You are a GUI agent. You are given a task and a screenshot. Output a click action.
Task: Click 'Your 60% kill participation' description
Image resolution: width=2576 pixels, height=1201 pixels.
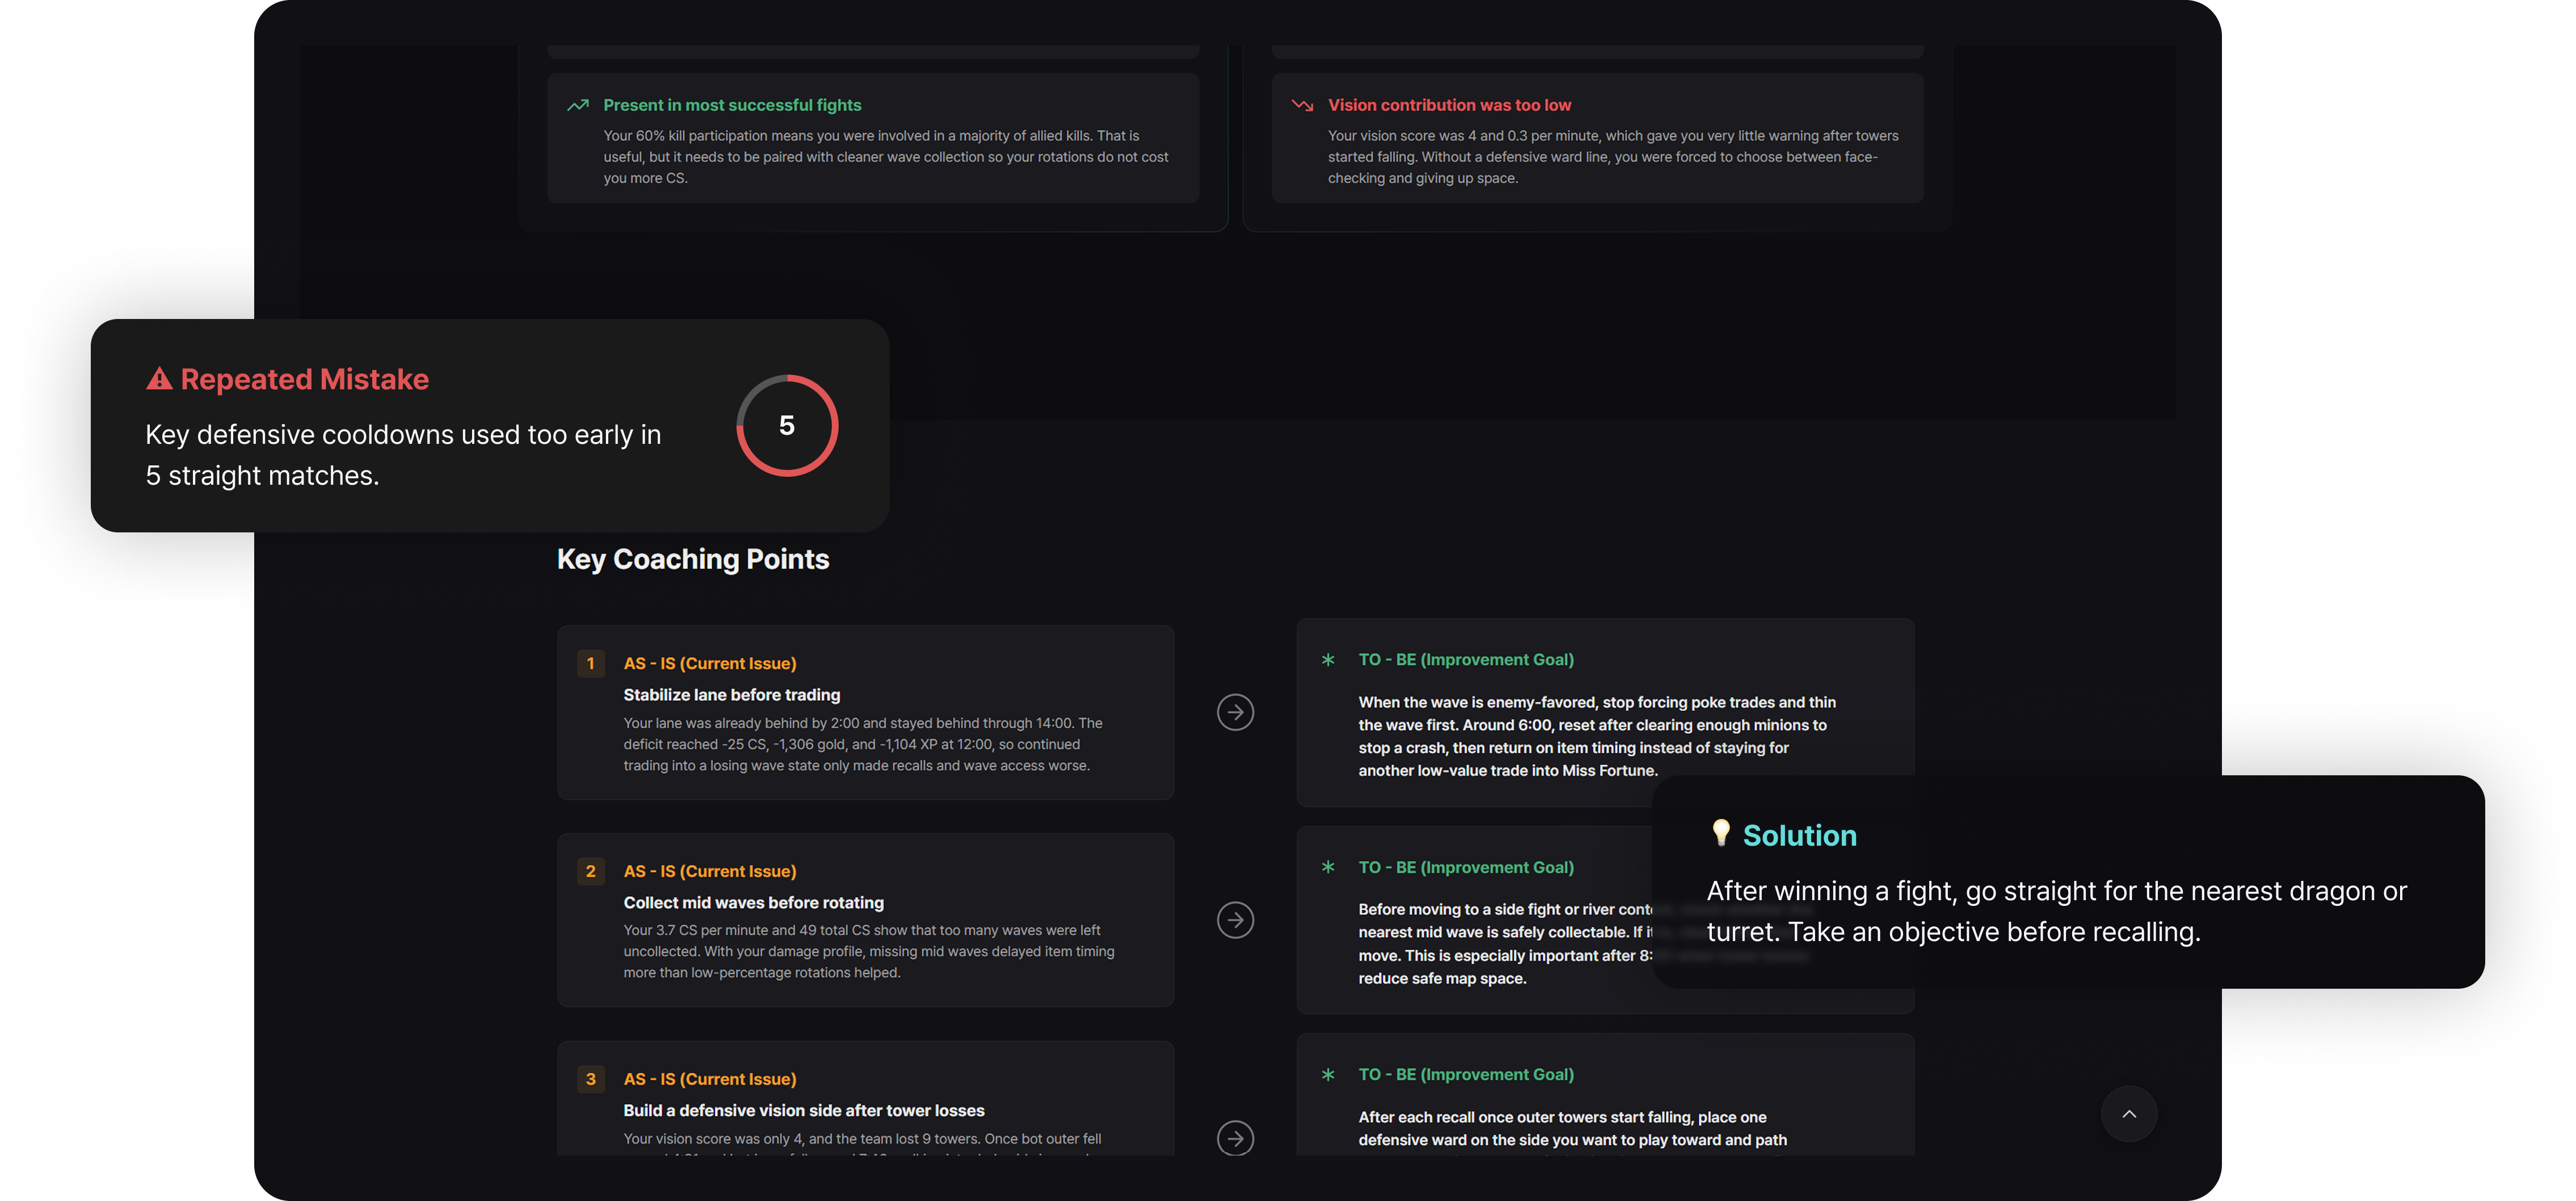click(x=886, y=157)
